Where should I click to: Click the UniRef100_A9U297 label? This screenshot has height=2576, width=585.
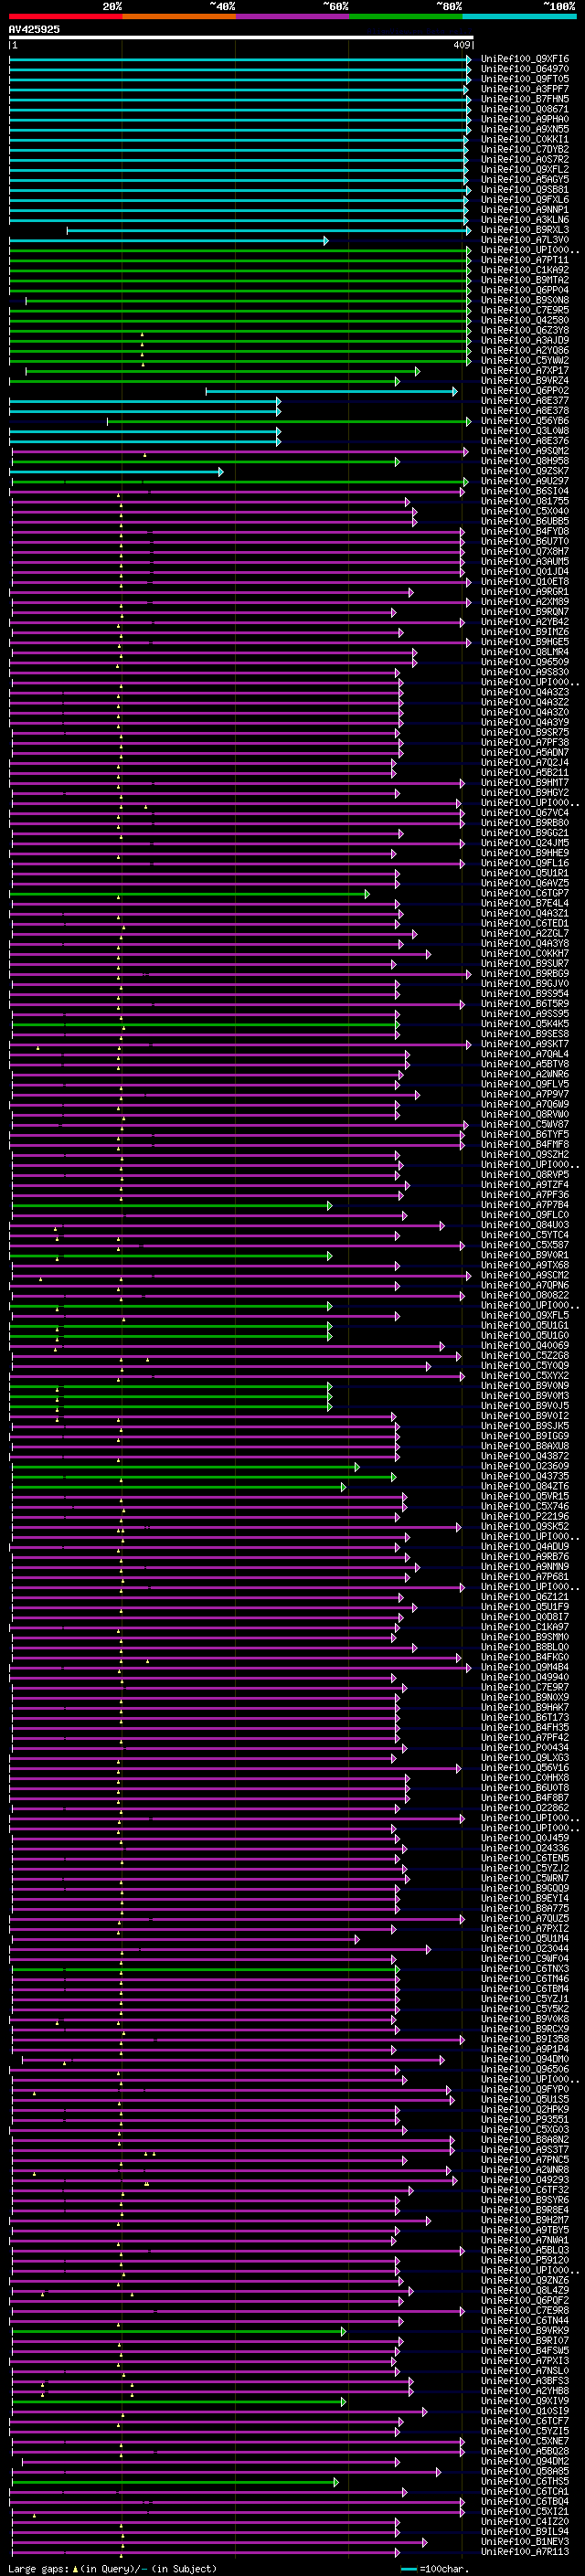[524, 481]
